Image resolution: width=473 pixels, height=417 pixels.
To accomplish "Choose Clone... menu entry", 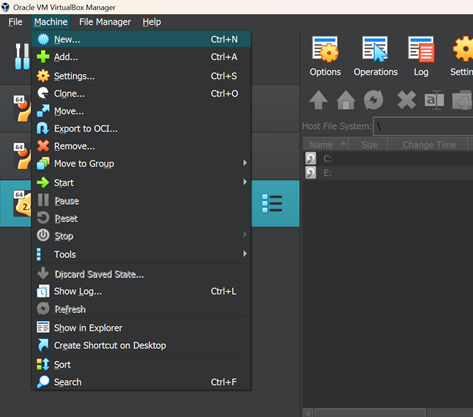I will coord(141,93).
